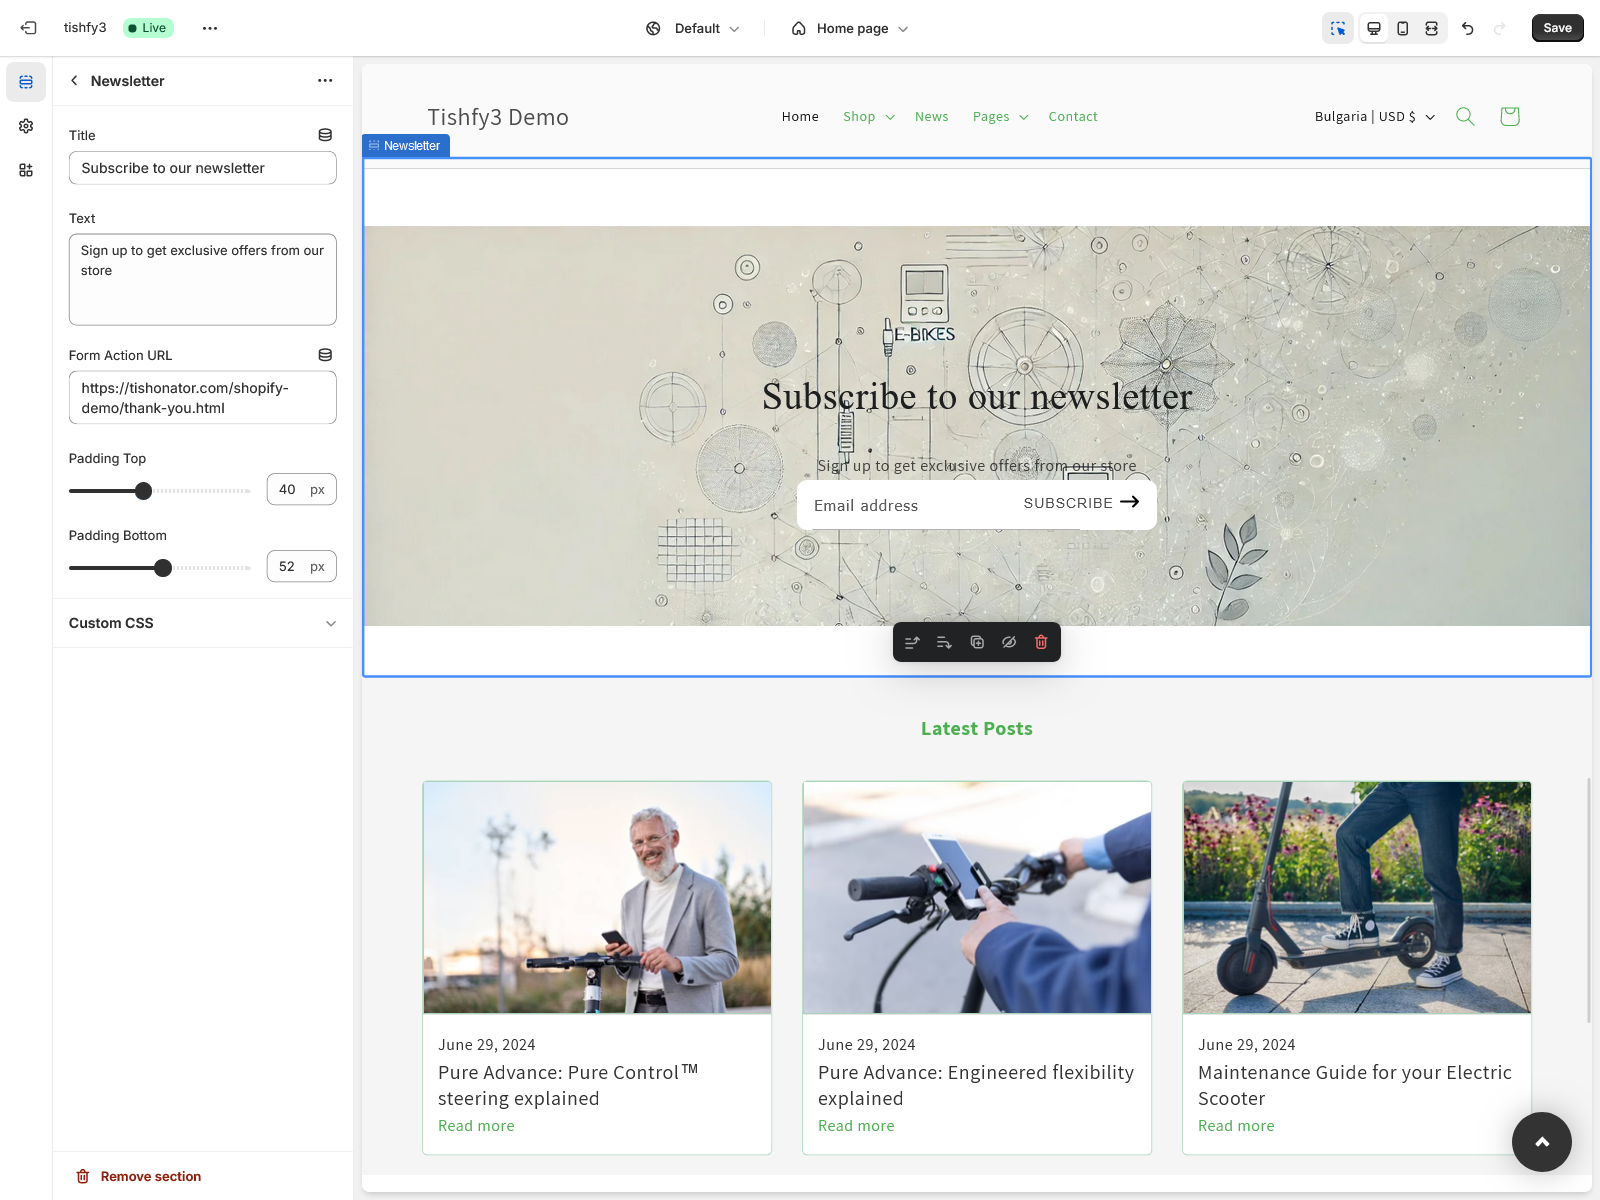Open Newsletter panel's three-dot menu
The height and width of the screenshot is (1200, 1600).
click(x=325, y=81)
